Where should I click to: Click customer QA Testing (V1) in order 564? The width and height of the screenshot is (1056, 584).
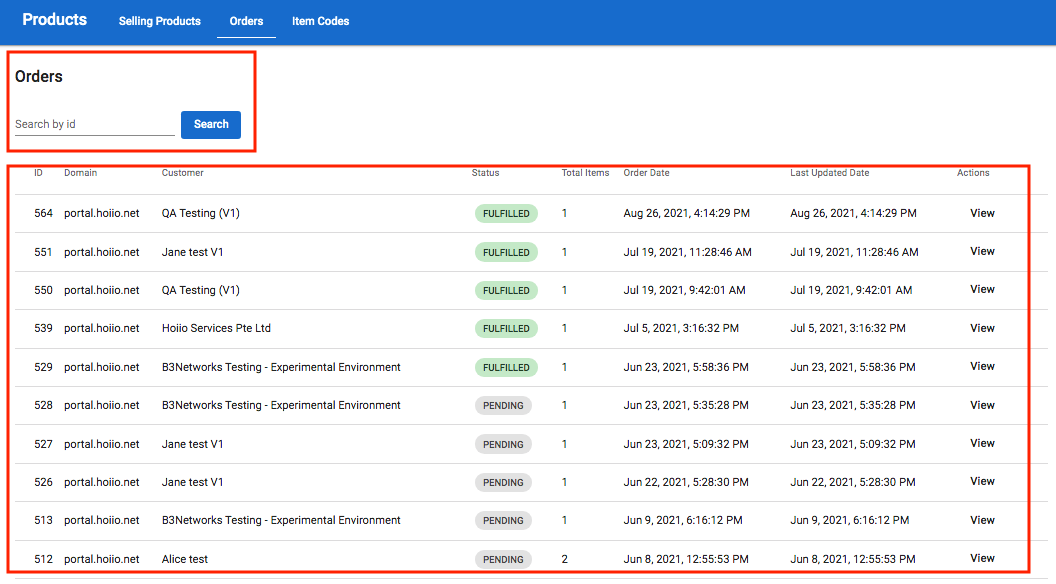201,213
